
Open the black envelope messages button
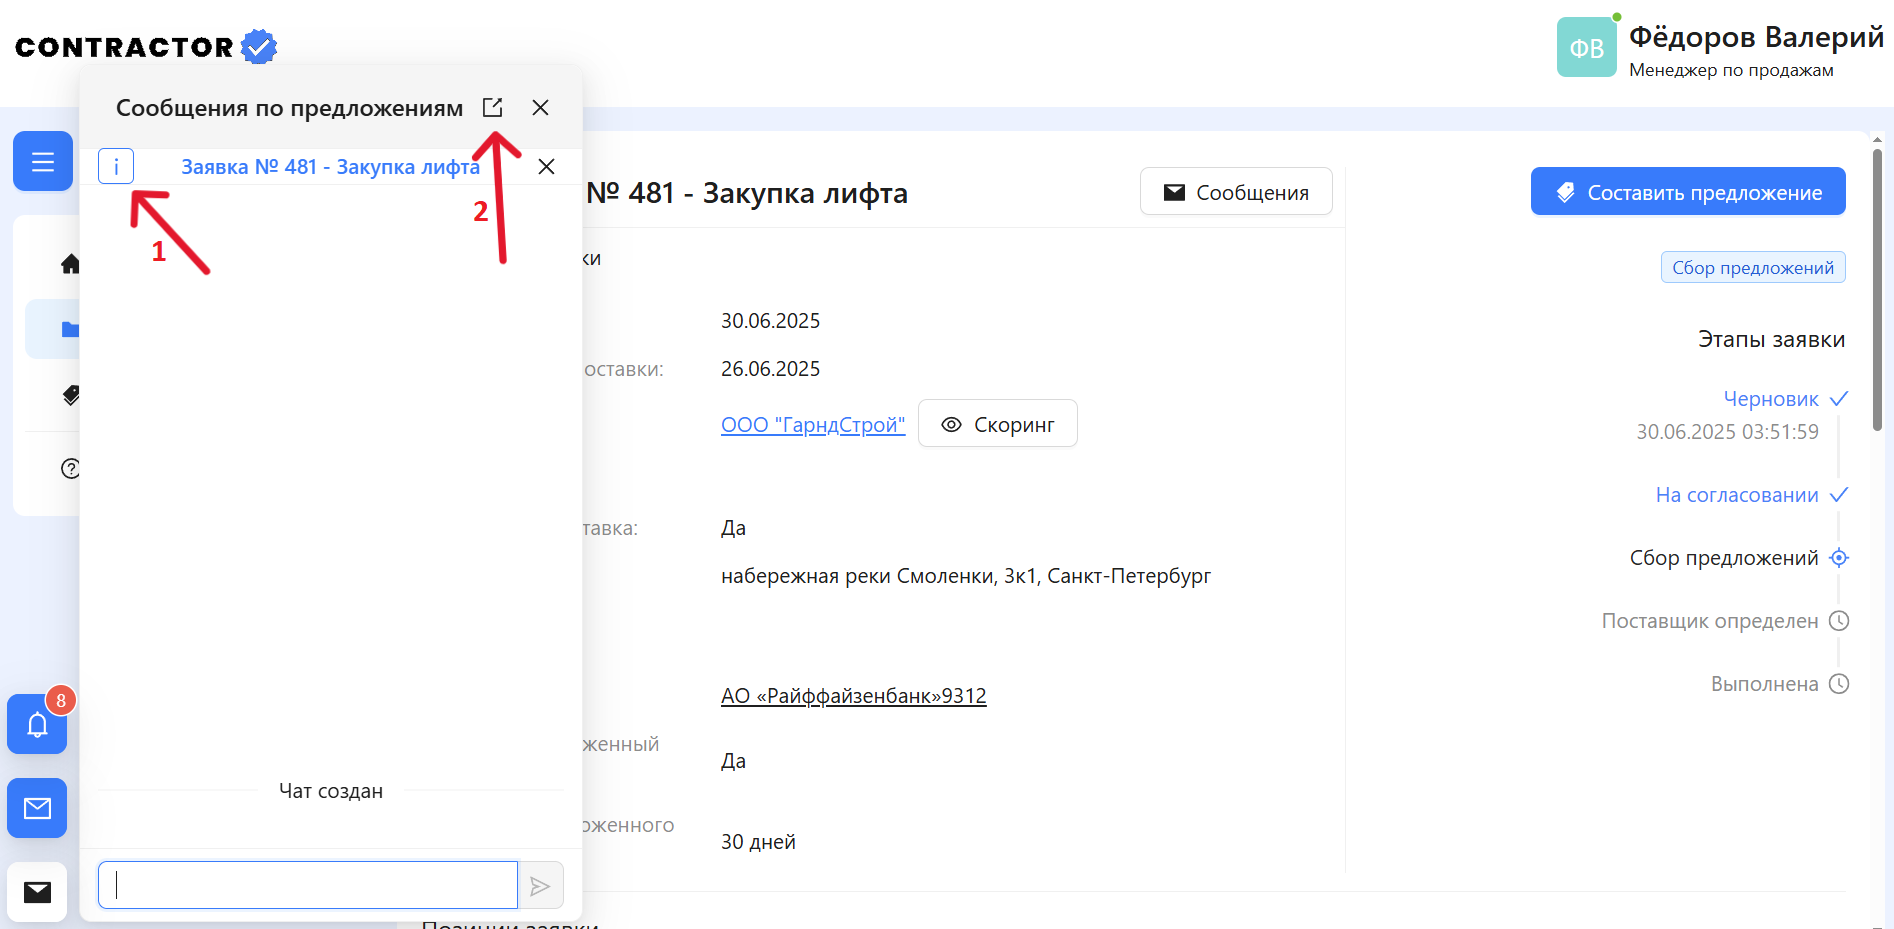tap(37, 892)
